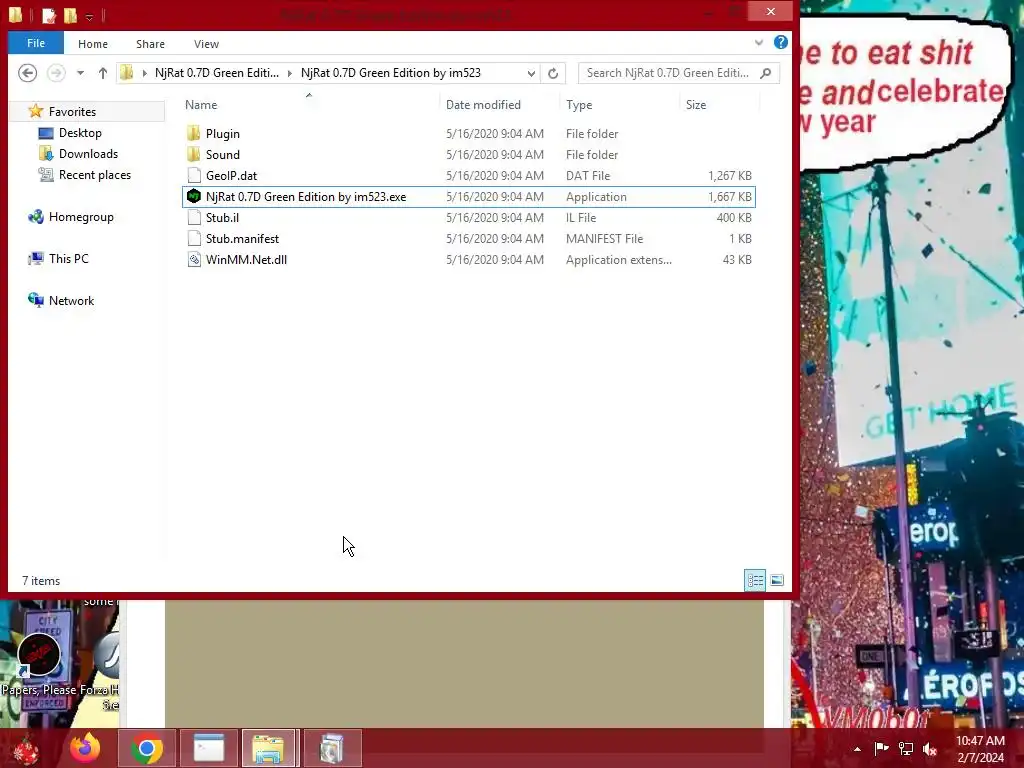
Task: Close the Explorer window
Action: 771,11
